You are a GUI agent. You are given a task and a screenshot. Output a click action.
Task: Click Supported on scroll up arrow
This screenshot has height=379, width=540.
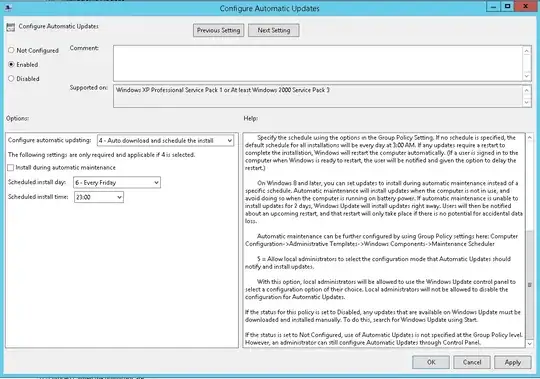[527, 90]
